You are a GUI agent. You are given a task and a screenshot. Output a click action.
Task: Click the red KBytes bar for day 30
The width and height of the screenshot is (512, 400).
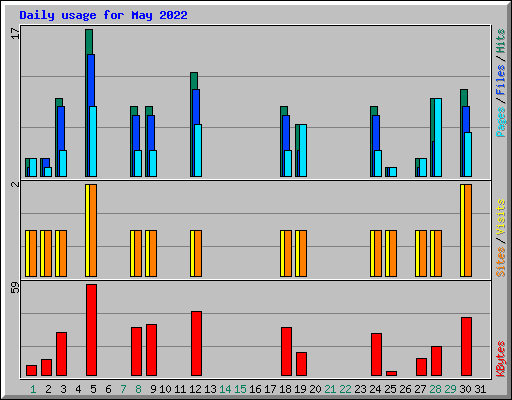point(466,347)
